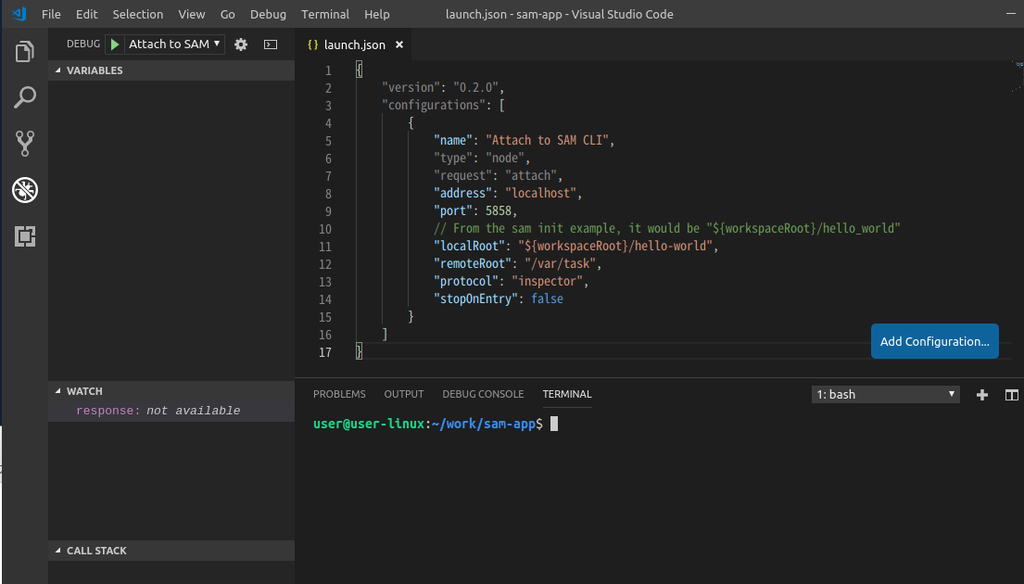Open the 1: bash terminal selector dropdown
This screenshot has height=584, width=1024.
click(886, 395)
